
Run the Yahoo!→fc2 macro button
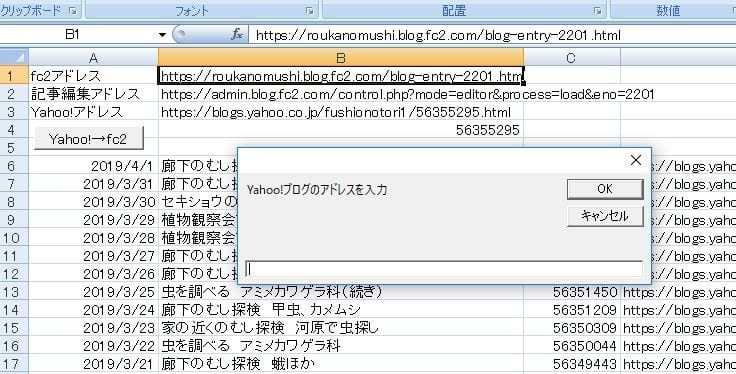point(89,138)
